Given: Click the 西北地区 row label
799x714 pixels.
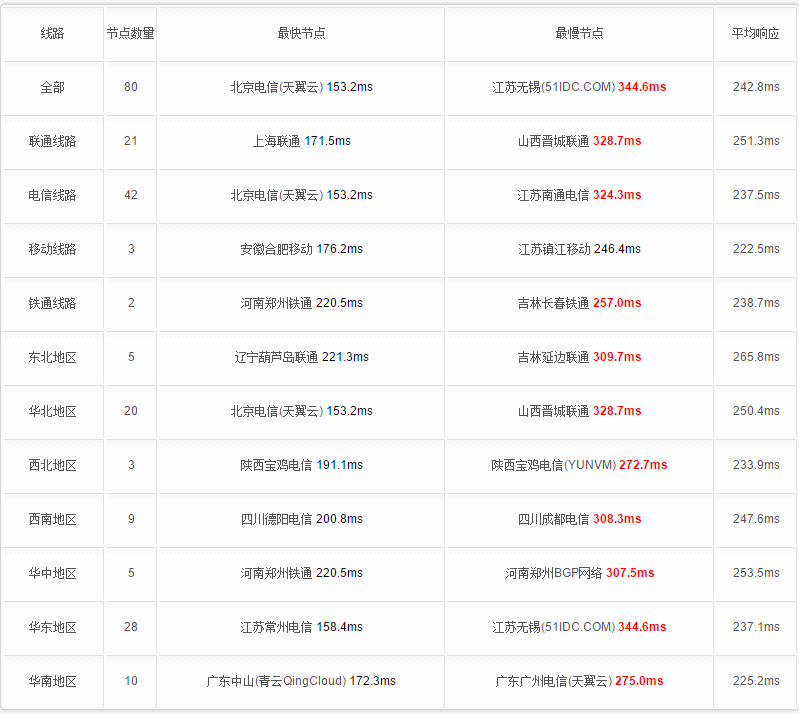Looking at the screenshot, I should coord(52,465).
